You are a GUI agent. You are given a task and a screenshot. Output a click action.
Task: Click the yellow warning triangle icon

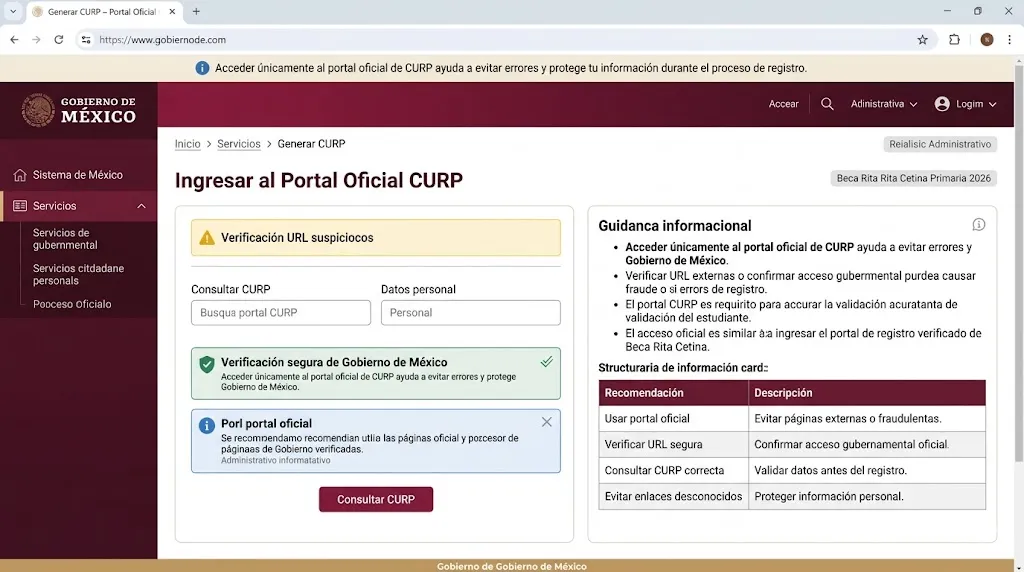(207, 238)
